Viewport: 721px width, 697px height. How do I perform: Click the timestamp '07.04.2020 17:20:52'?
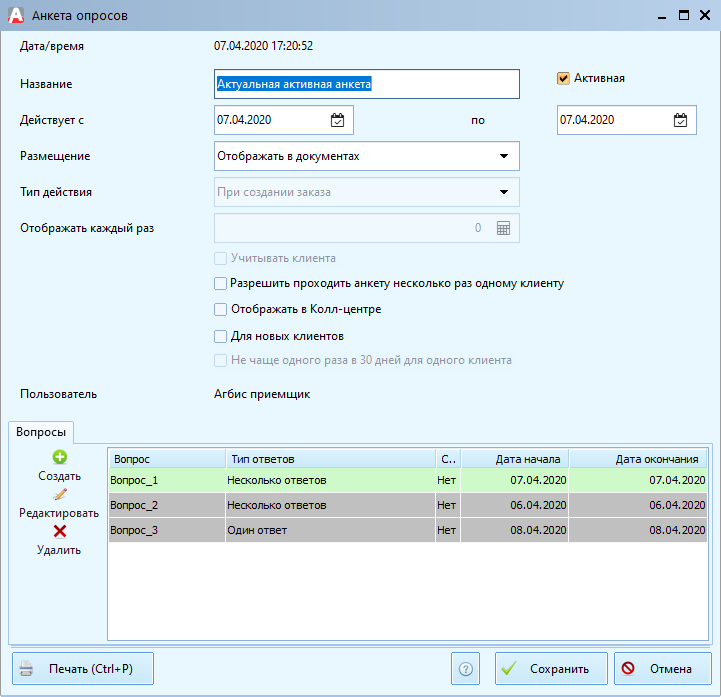(263, 46)
